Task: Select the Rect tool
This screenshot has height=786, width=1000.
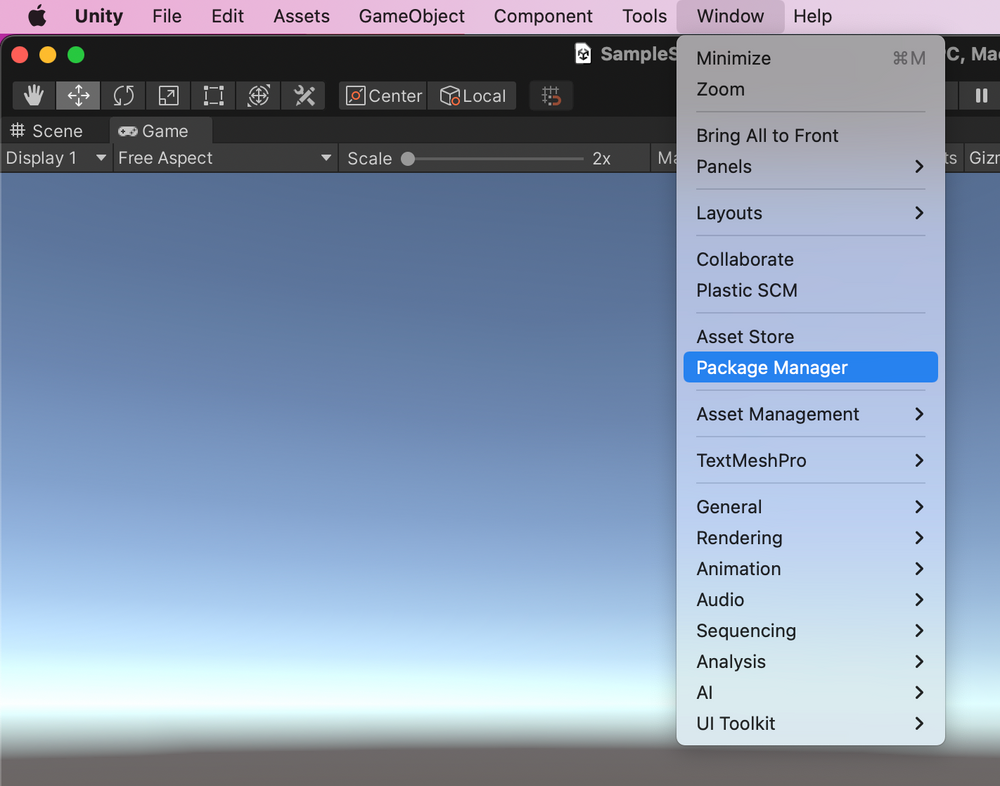Action: click(213, 95)
